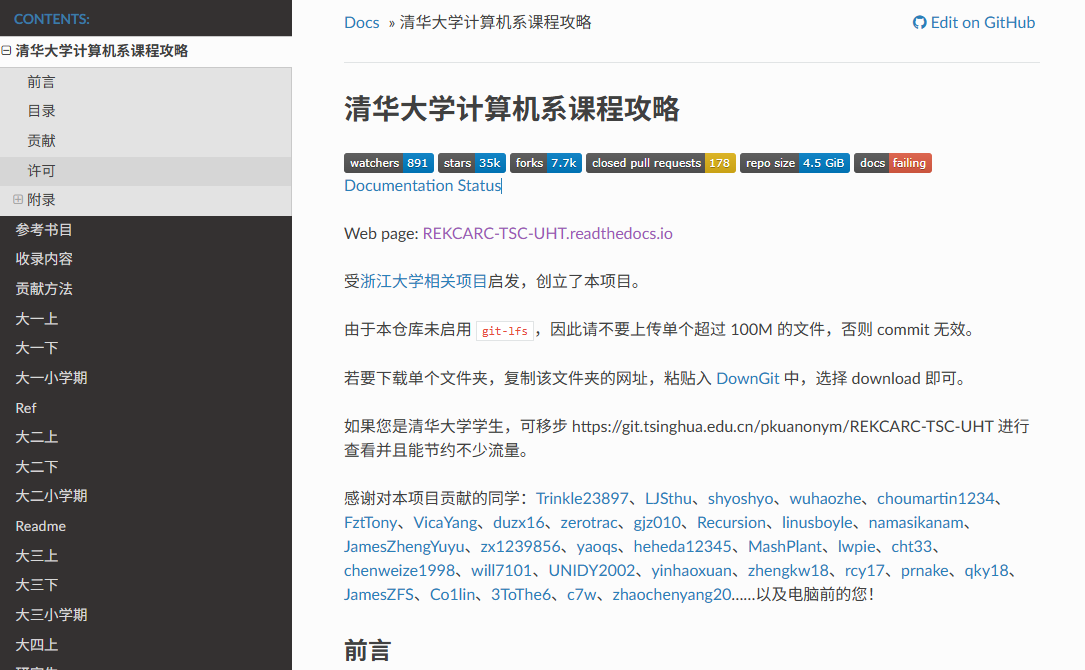The image size is (1085, 670).
Task: Open the forks 7.7k badge
Action: (546, 163)
